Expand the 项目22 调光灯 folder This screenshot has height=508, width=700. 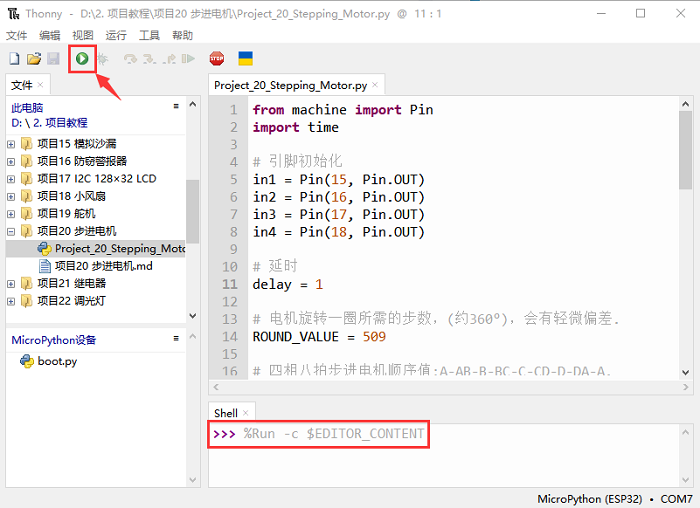pos(11,301)
